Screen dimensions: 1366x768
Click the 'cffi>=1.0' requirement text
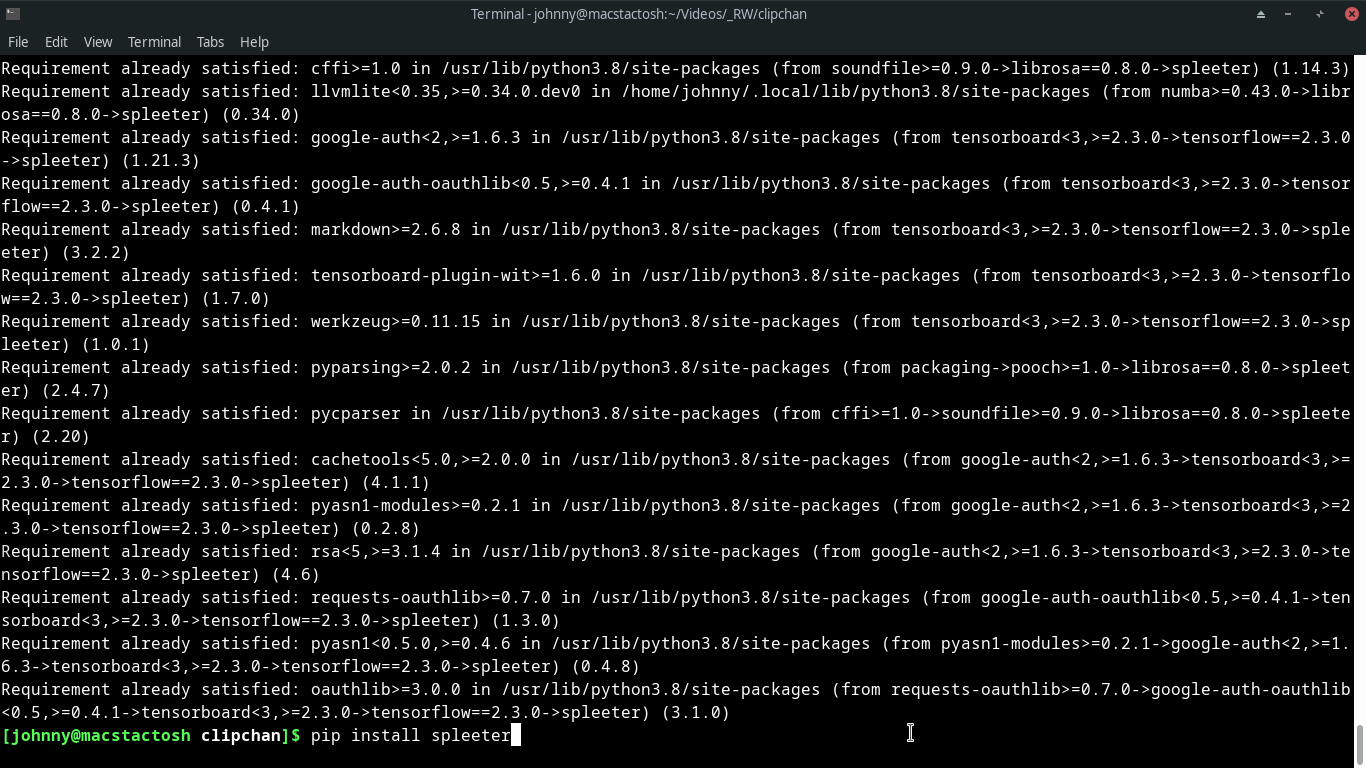(x=356, y=69)
